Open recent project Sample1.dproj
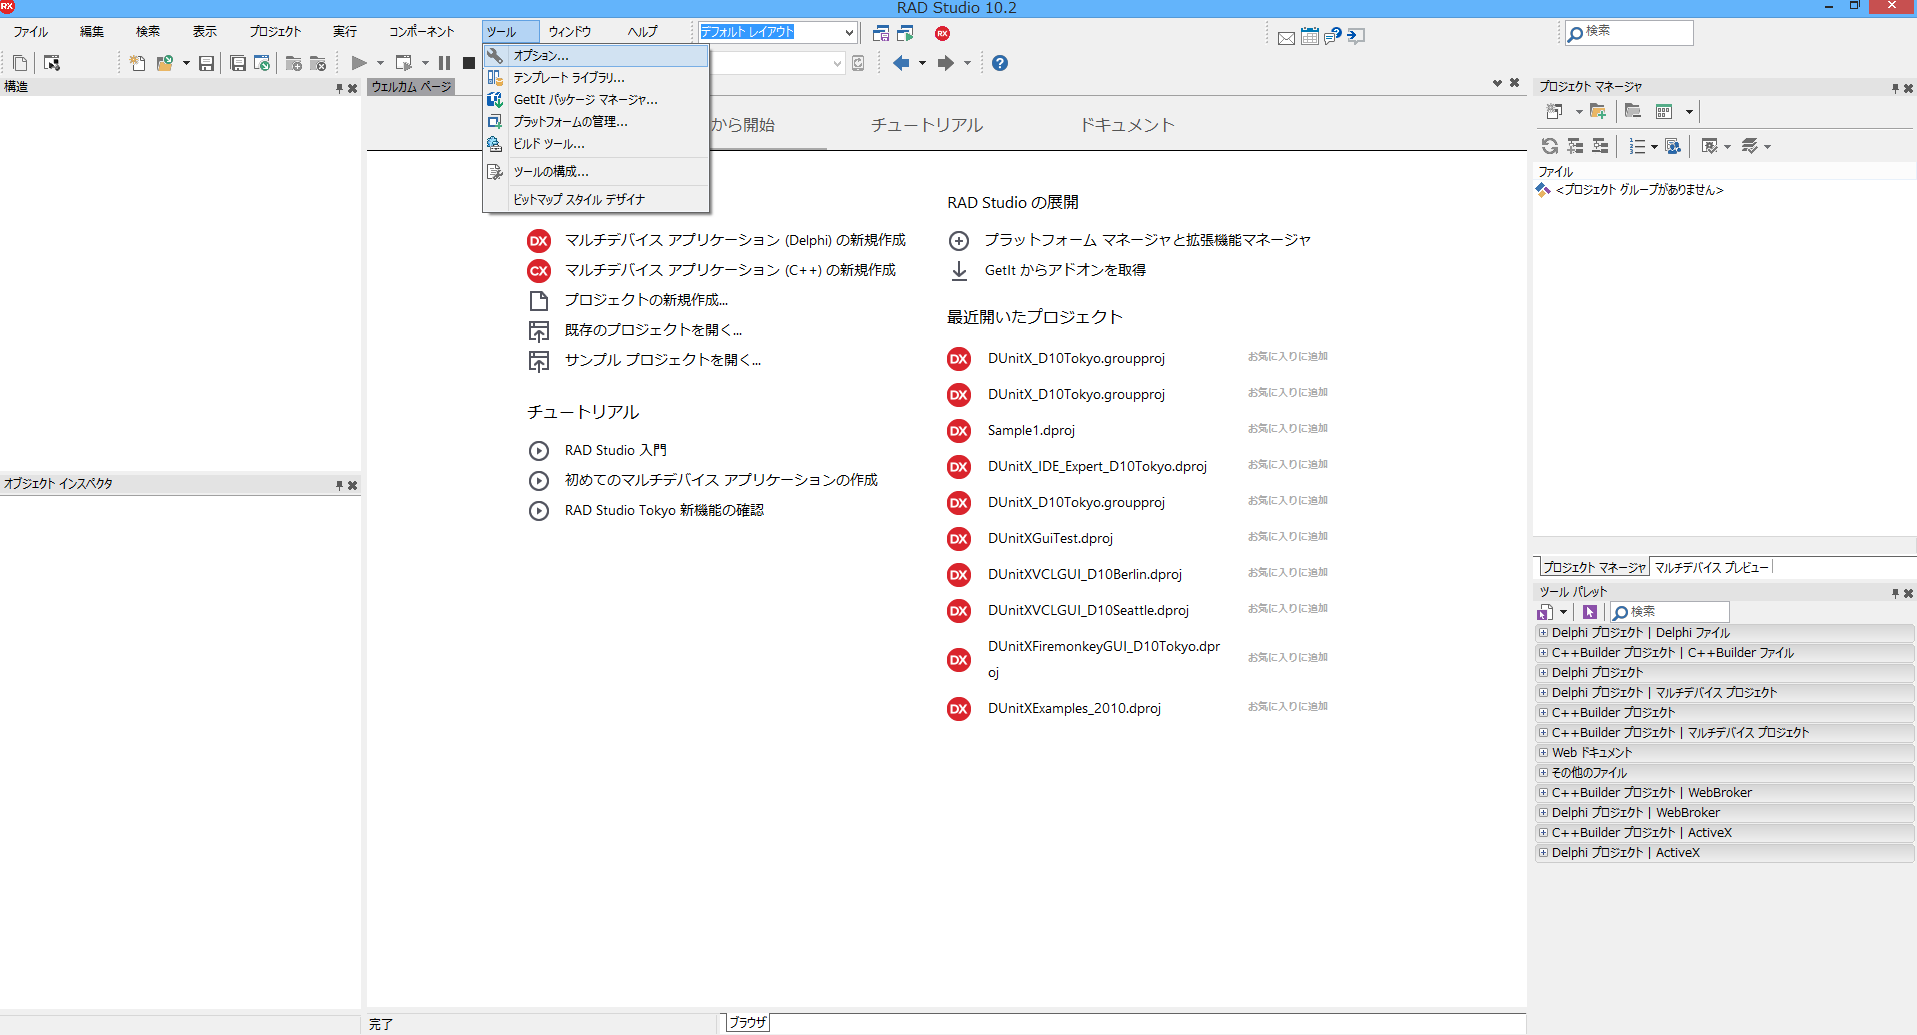The width and height of the screenshot is (1917, 1035). coord(1031,430)
